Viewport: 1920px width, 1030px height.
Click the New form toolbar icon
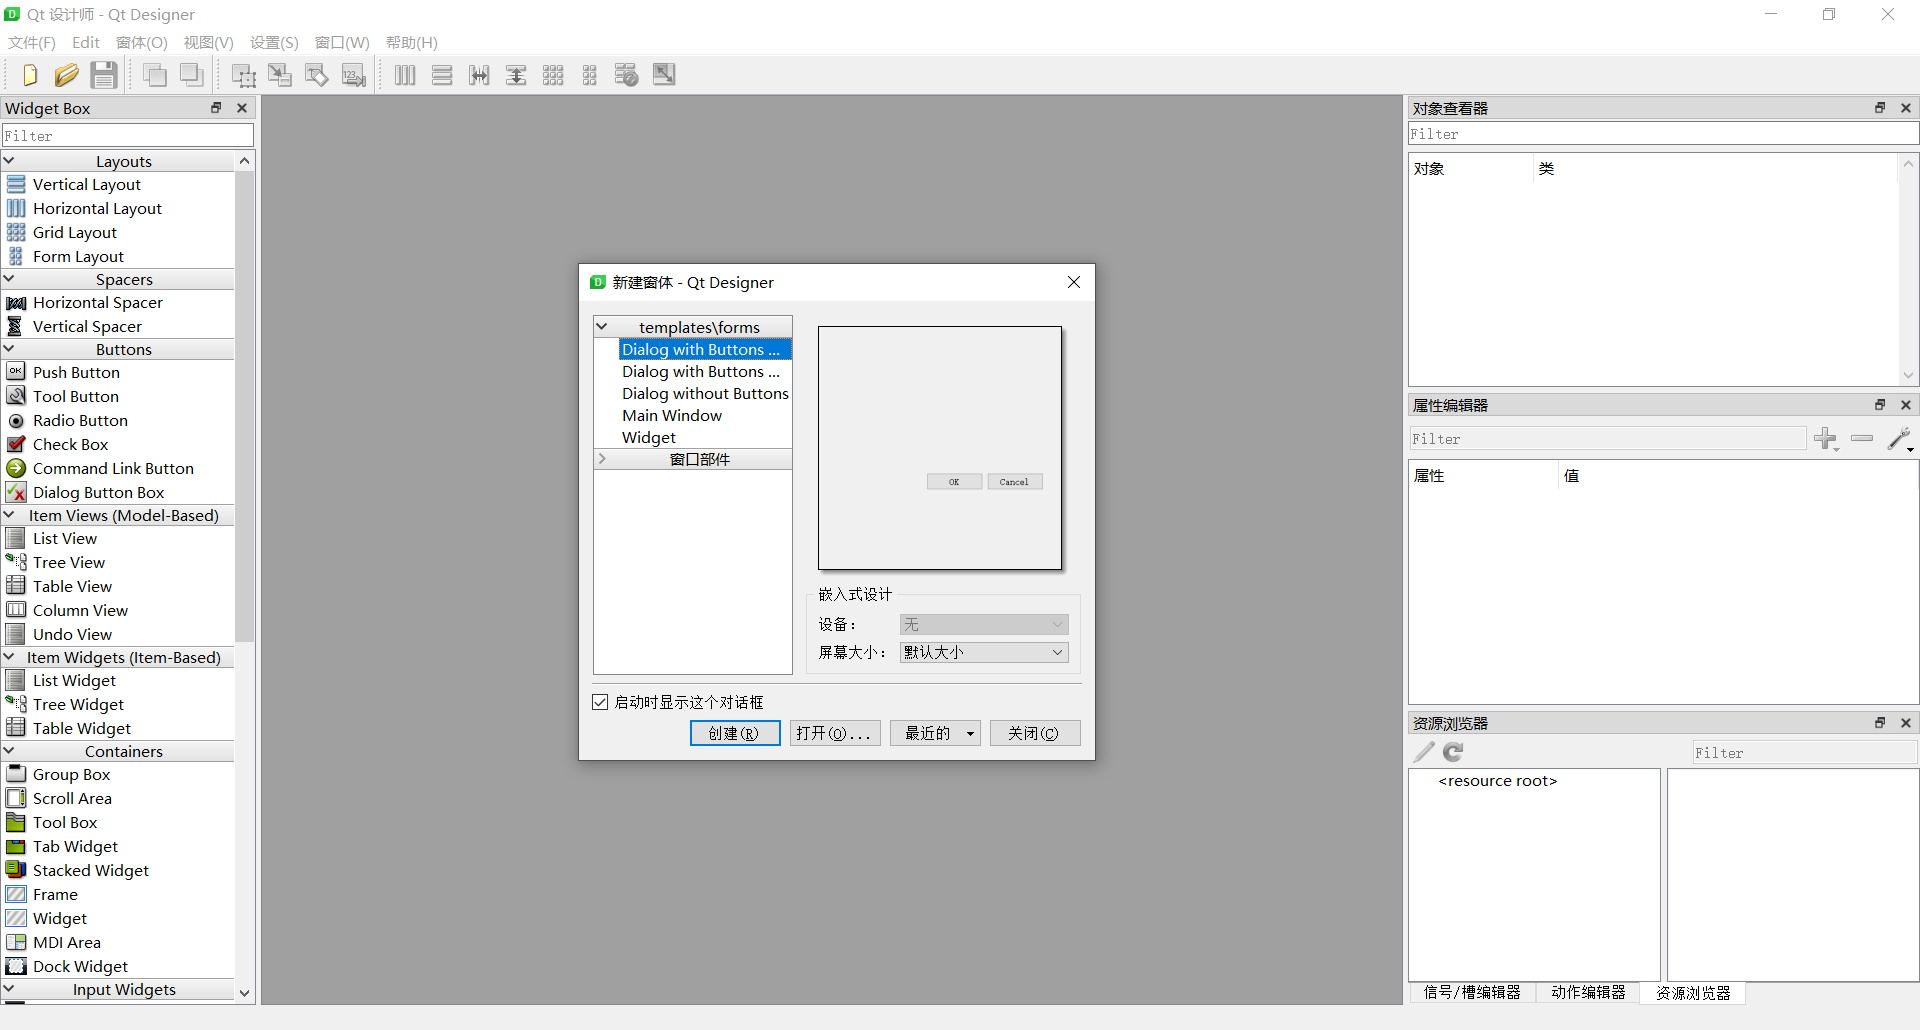coord(29,75)
